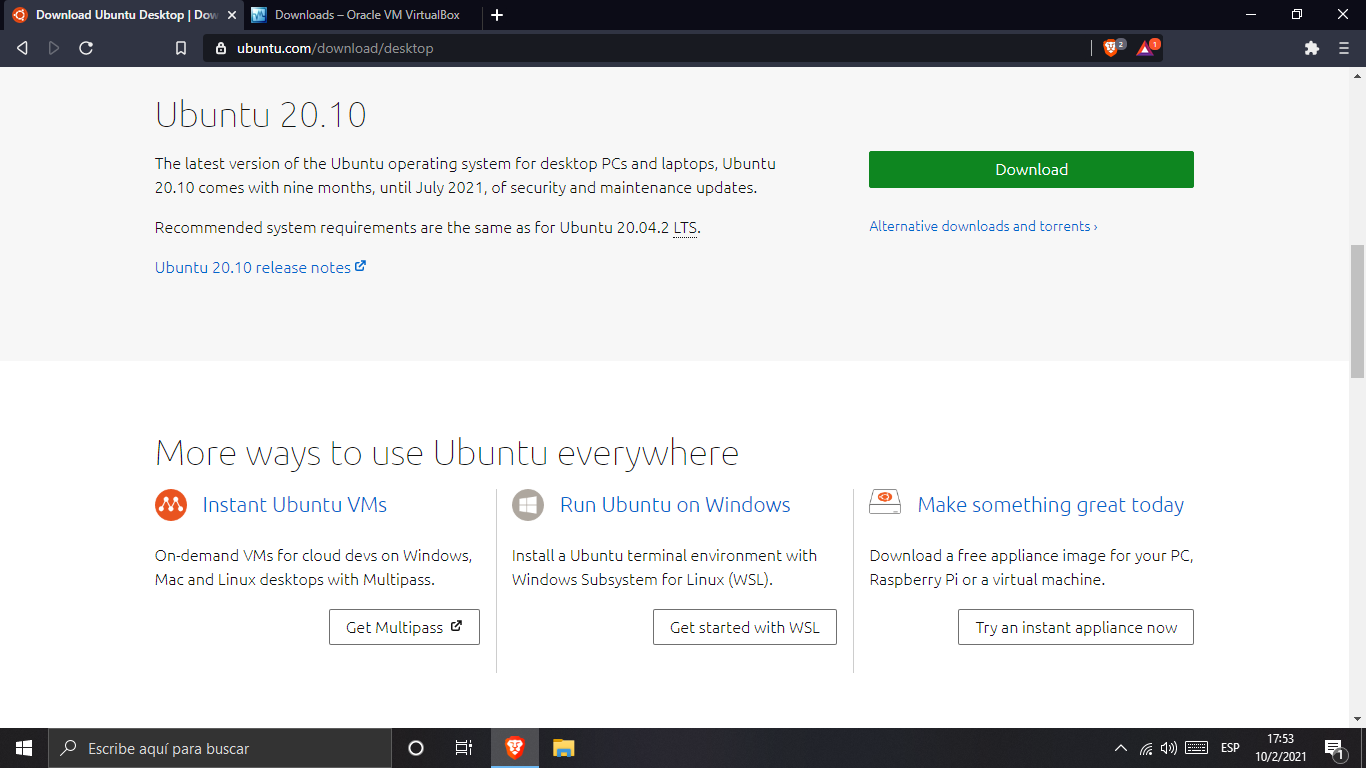Click the green Download button
Viewport: 1366px width, 768px height.
1031,169
